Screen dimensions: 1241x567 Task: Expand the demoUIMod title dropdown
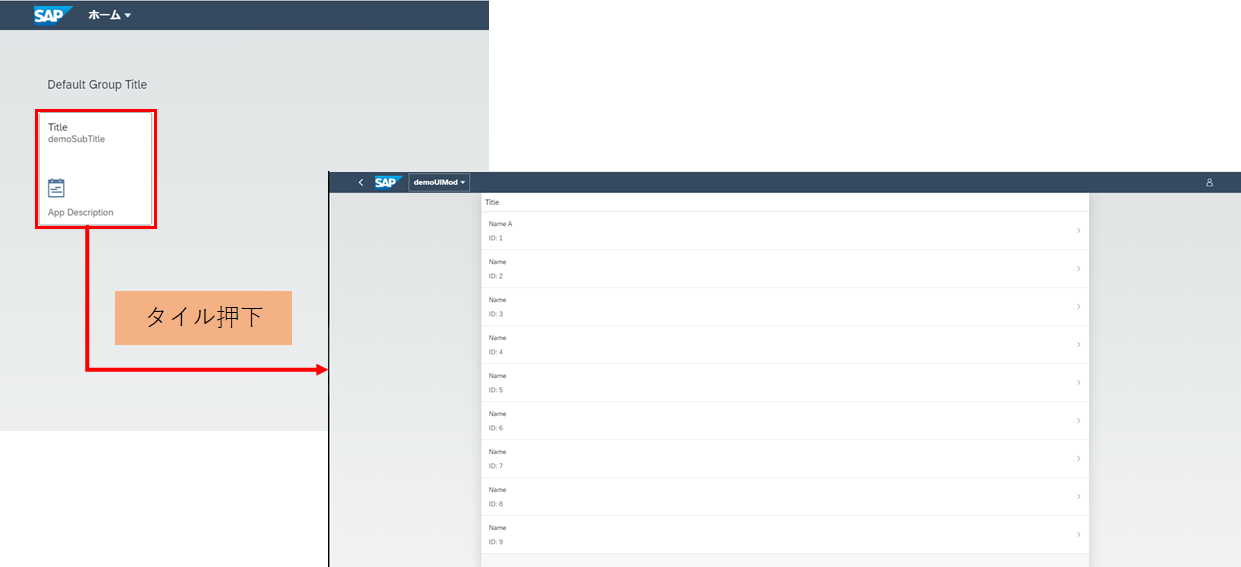440,182
